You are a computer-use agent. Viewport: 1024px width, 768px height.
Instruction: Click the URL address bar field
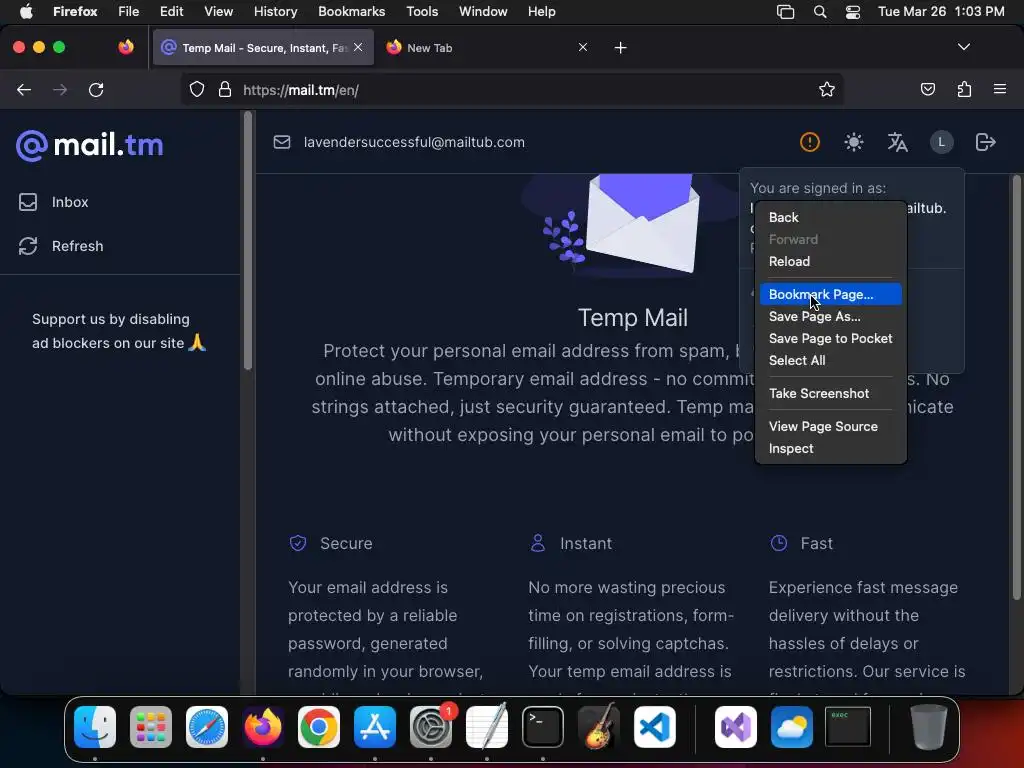point(513,89)
